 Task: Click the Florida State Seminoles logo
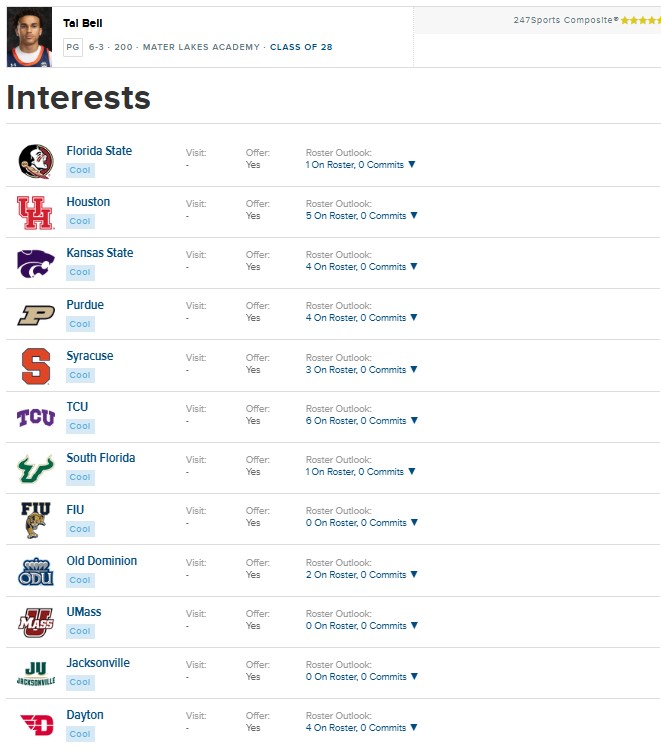36,161
